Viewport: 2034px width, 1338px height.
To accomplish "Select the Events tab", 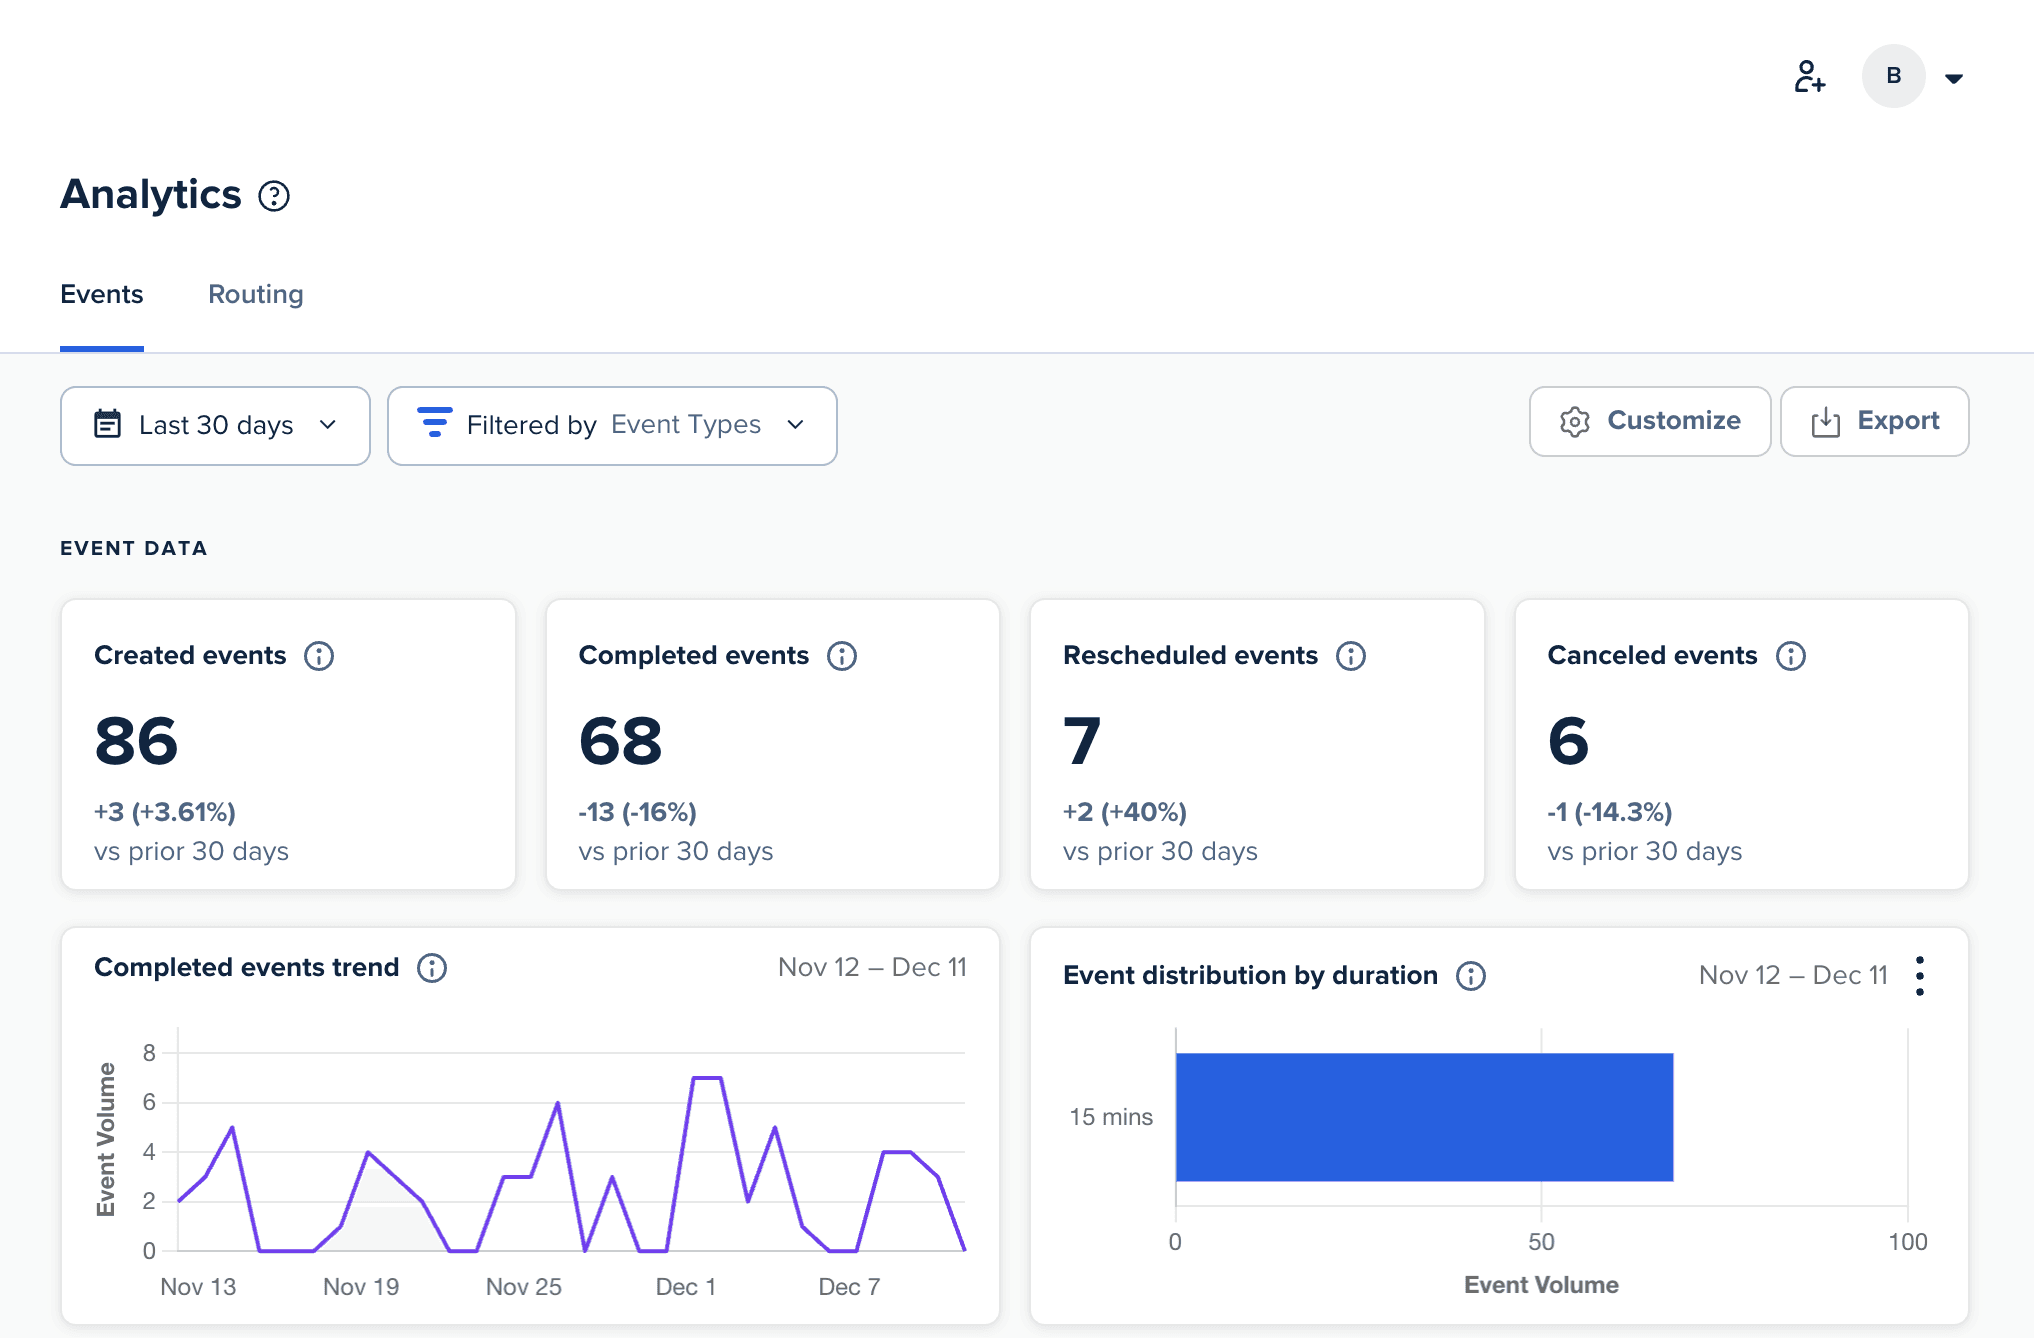I will (102, 294).
